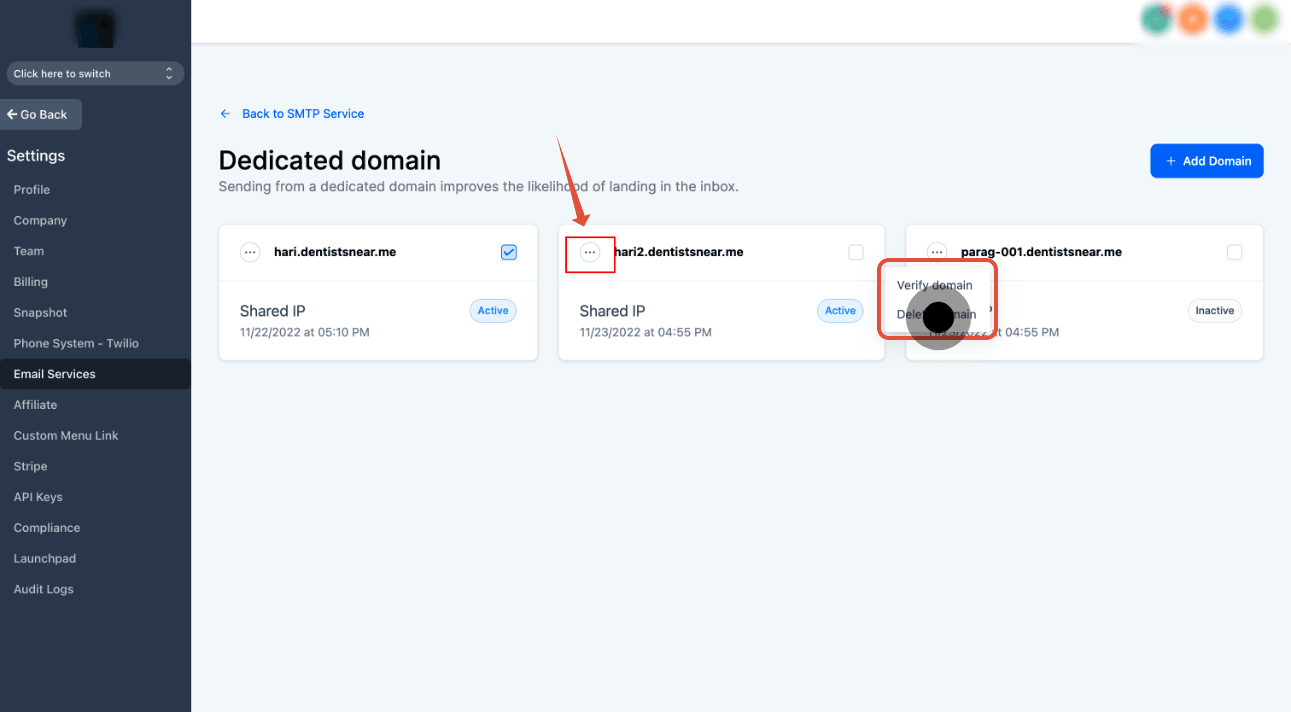Click the Dedicated domain heading
The image size is (1291, 712).
click(330, 160)
